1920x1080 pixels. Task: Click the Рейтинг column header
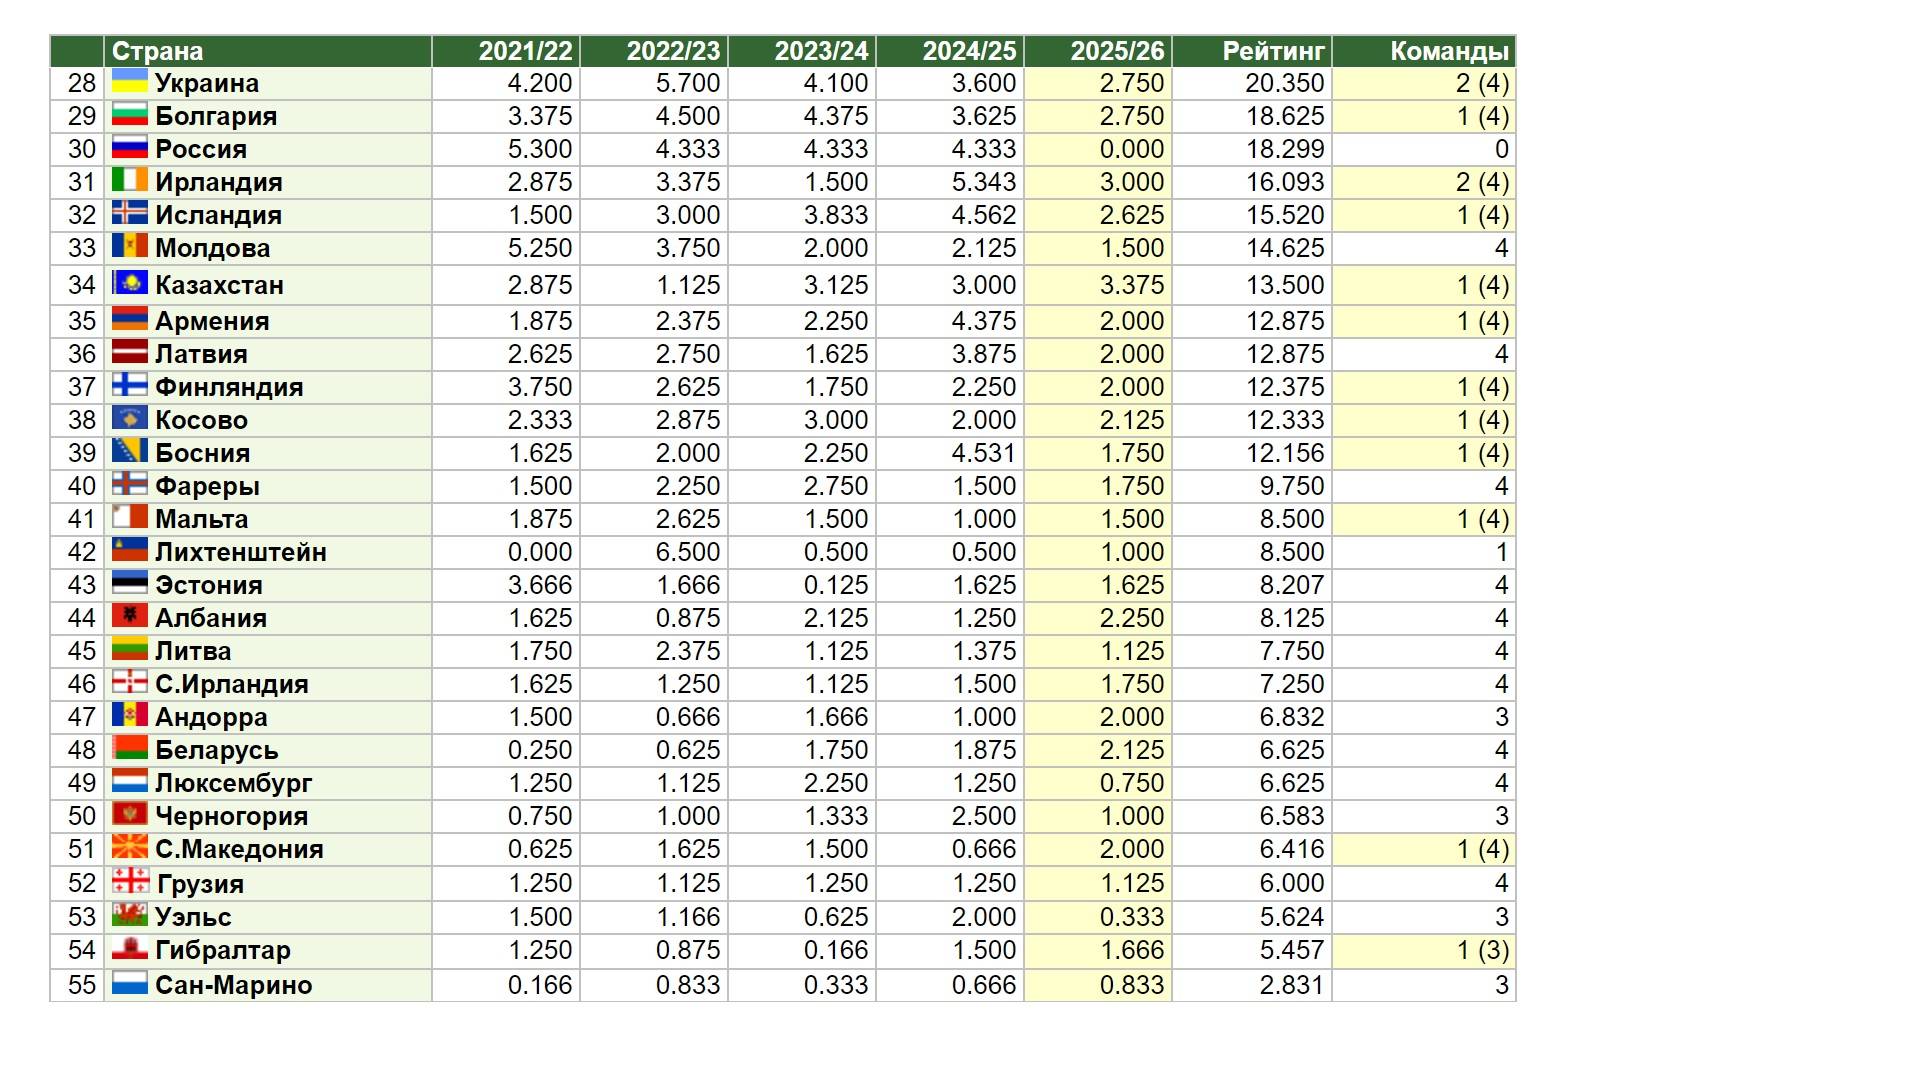click(x=1272, y=51)
